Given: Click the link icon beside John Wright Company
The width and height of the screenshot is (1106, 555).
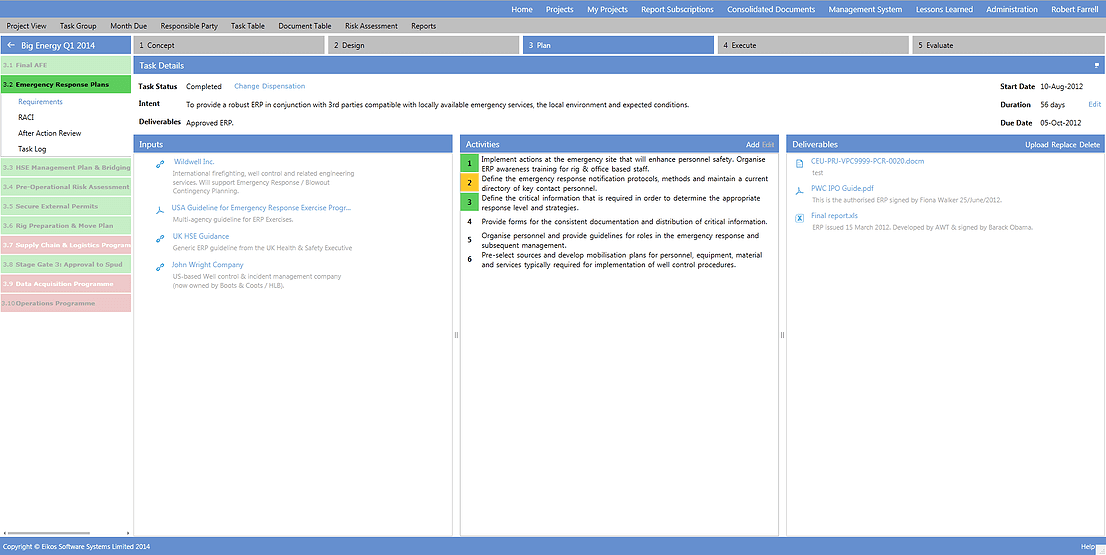Looking at the screenshot, I should (160, 267).
